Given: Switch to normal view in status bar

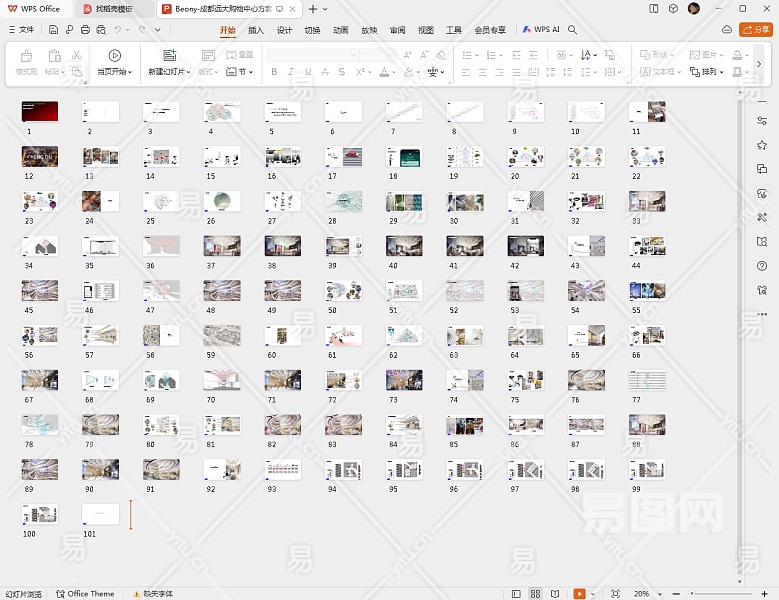Looking at the screenshot, I should click(516, 594).
